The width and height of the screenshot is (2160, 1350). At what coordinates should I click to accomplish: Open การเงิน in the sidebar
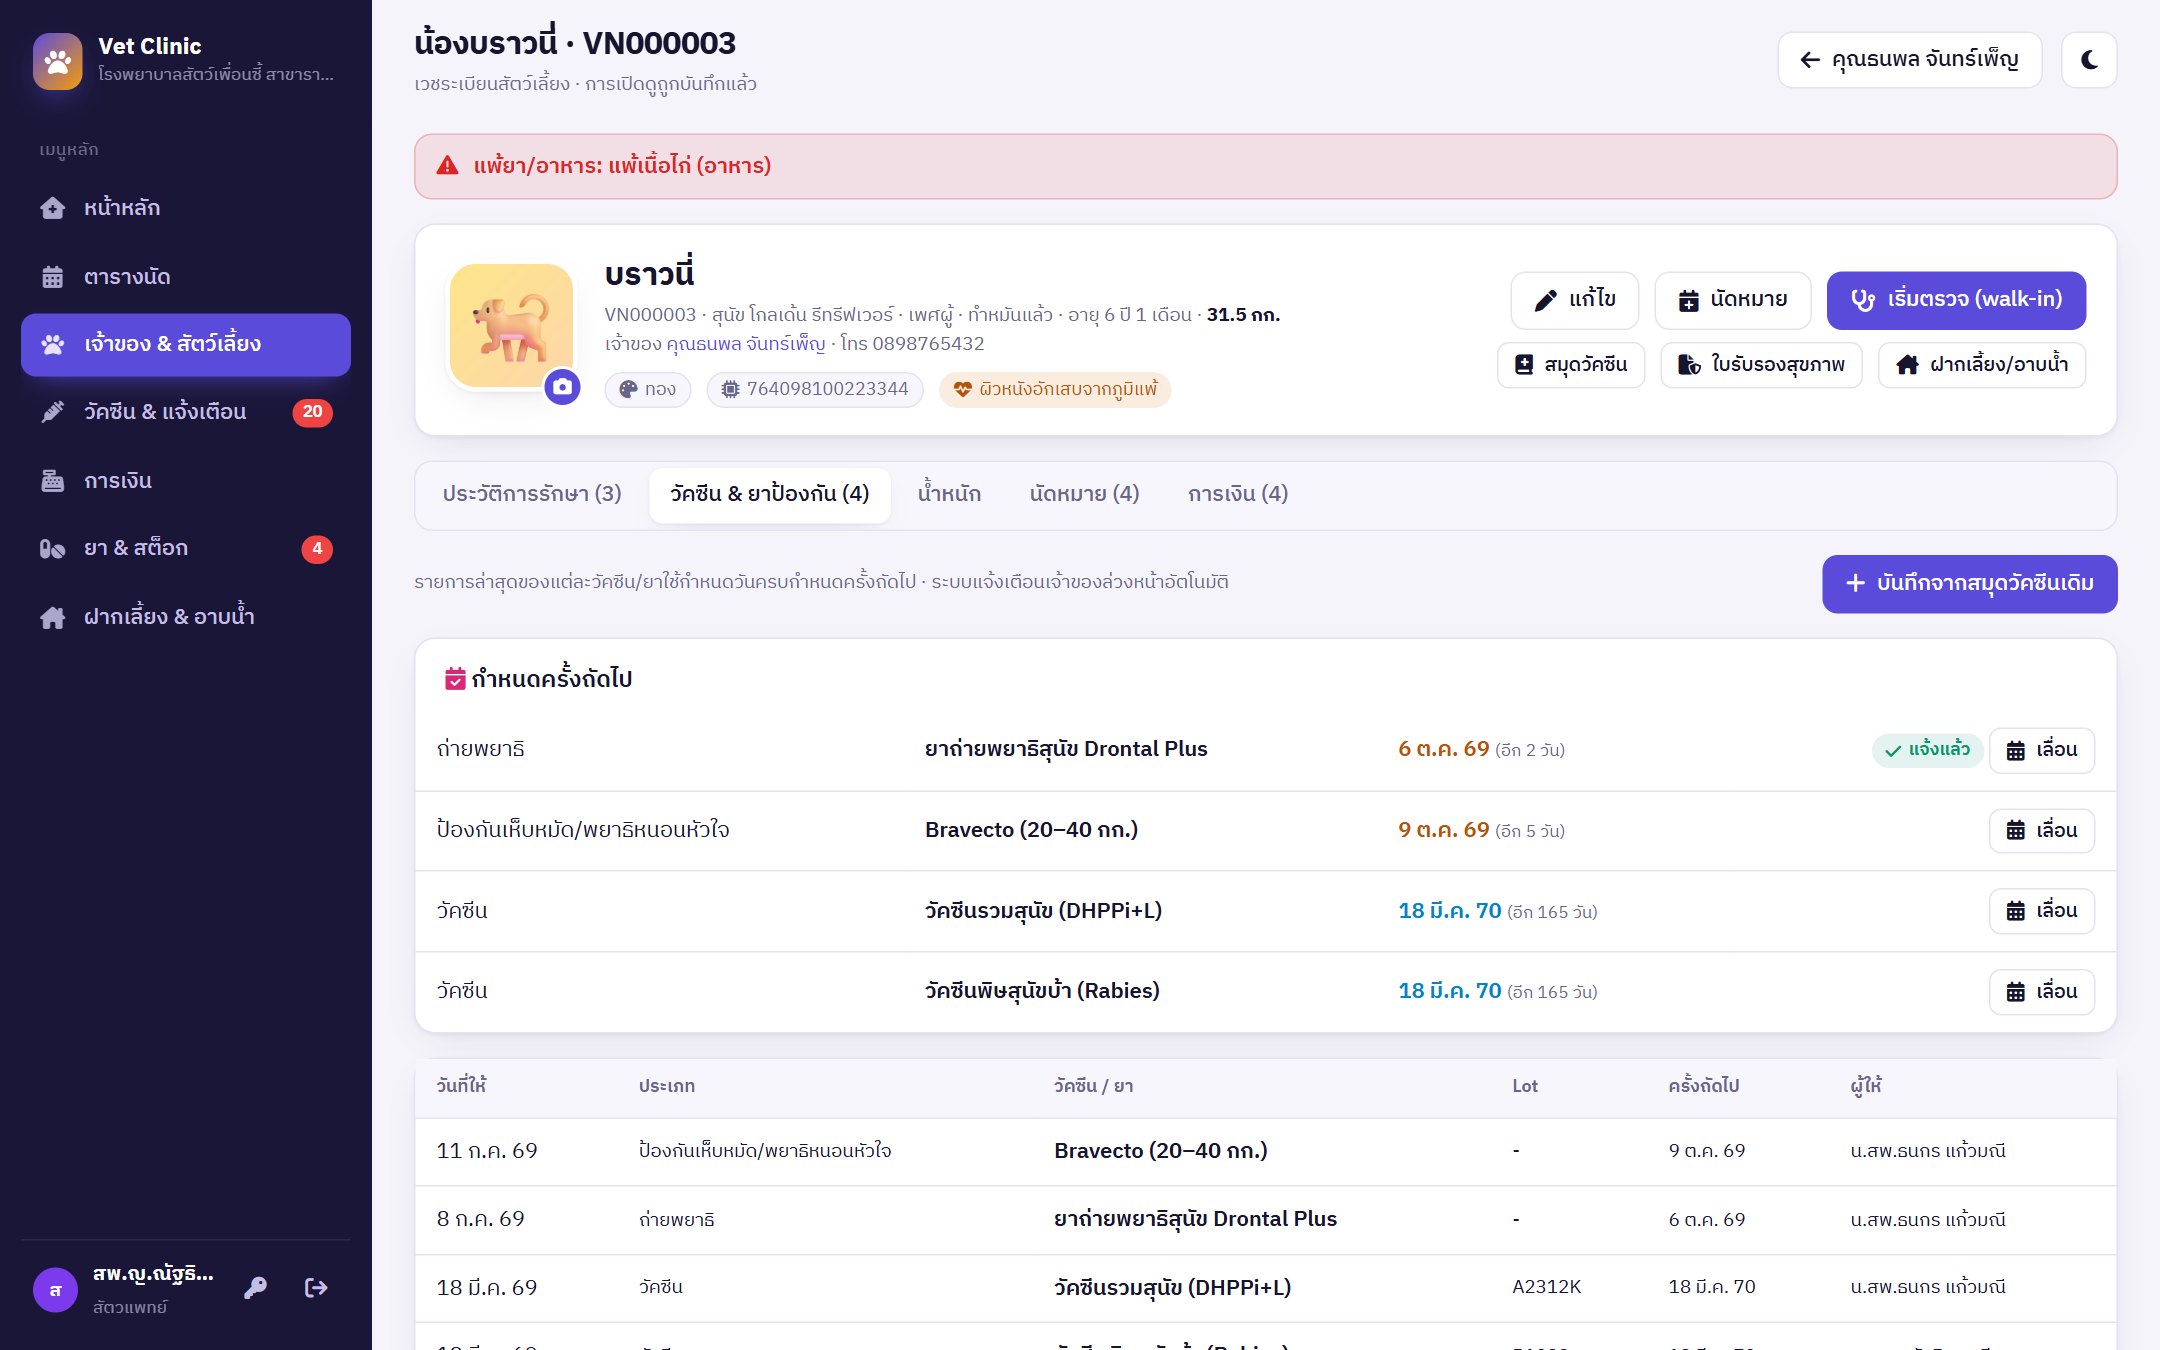(186, 481)
